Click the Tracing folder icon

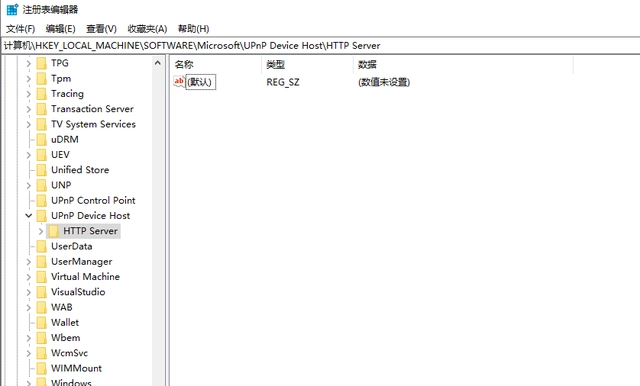[x=42, y=94]
